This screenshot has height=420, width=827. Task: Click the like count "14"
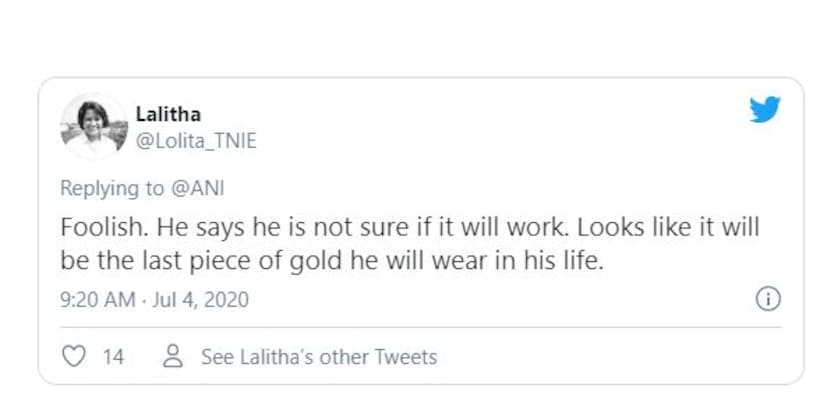coord(113,357)
